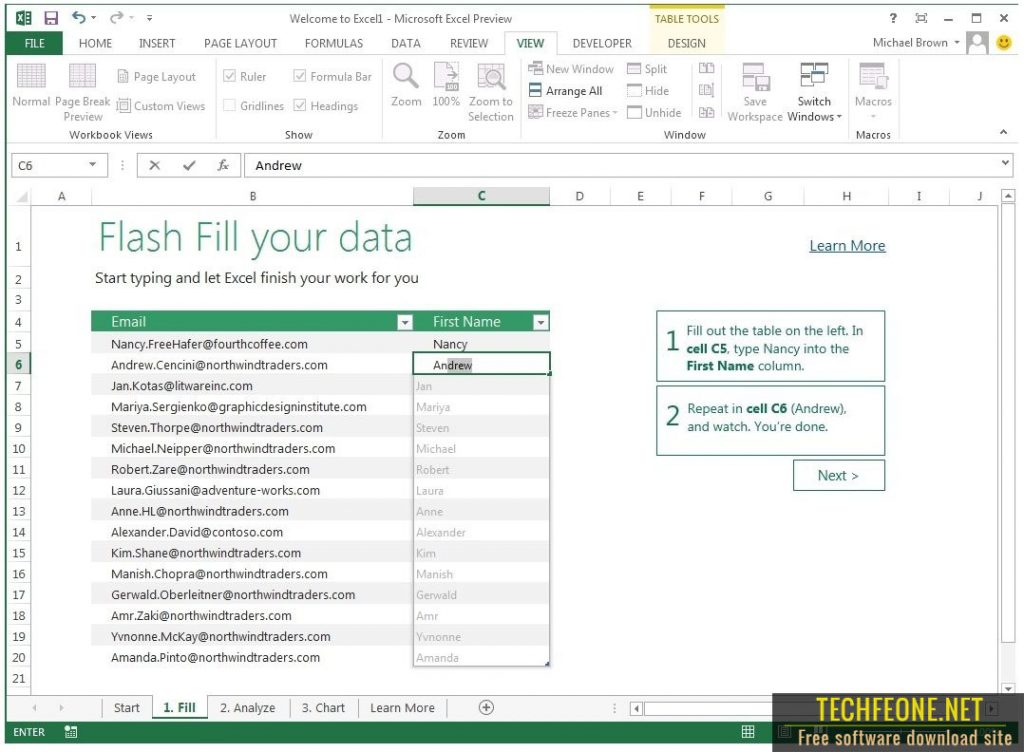
Task: Open the Macros dropdown
Action: (x=873, y=91)
